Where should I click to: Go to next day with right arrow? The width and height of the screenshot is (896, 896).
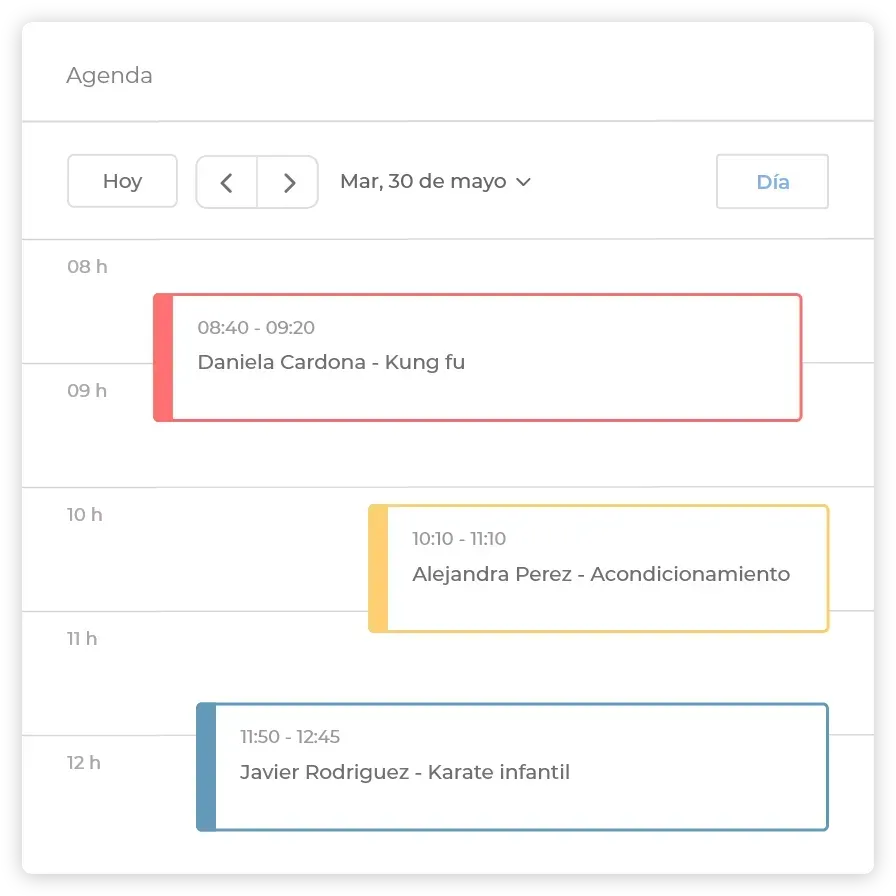[288, 182]
